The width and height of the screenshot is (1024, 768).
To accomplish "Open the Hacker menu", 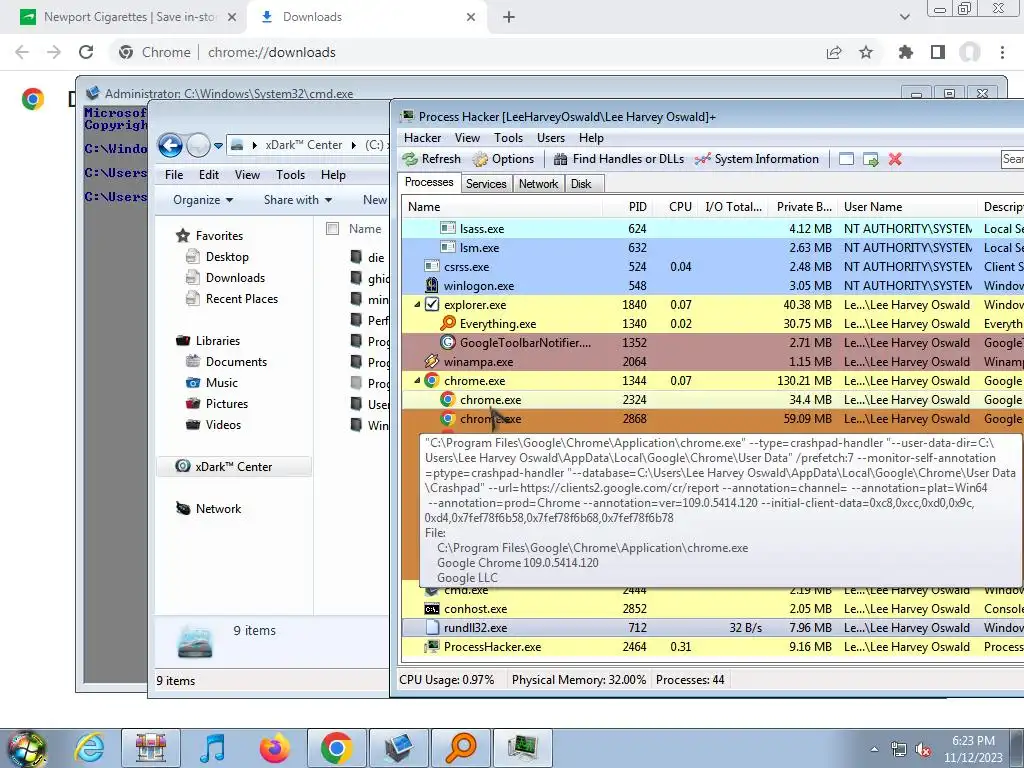I will point(423,138).
